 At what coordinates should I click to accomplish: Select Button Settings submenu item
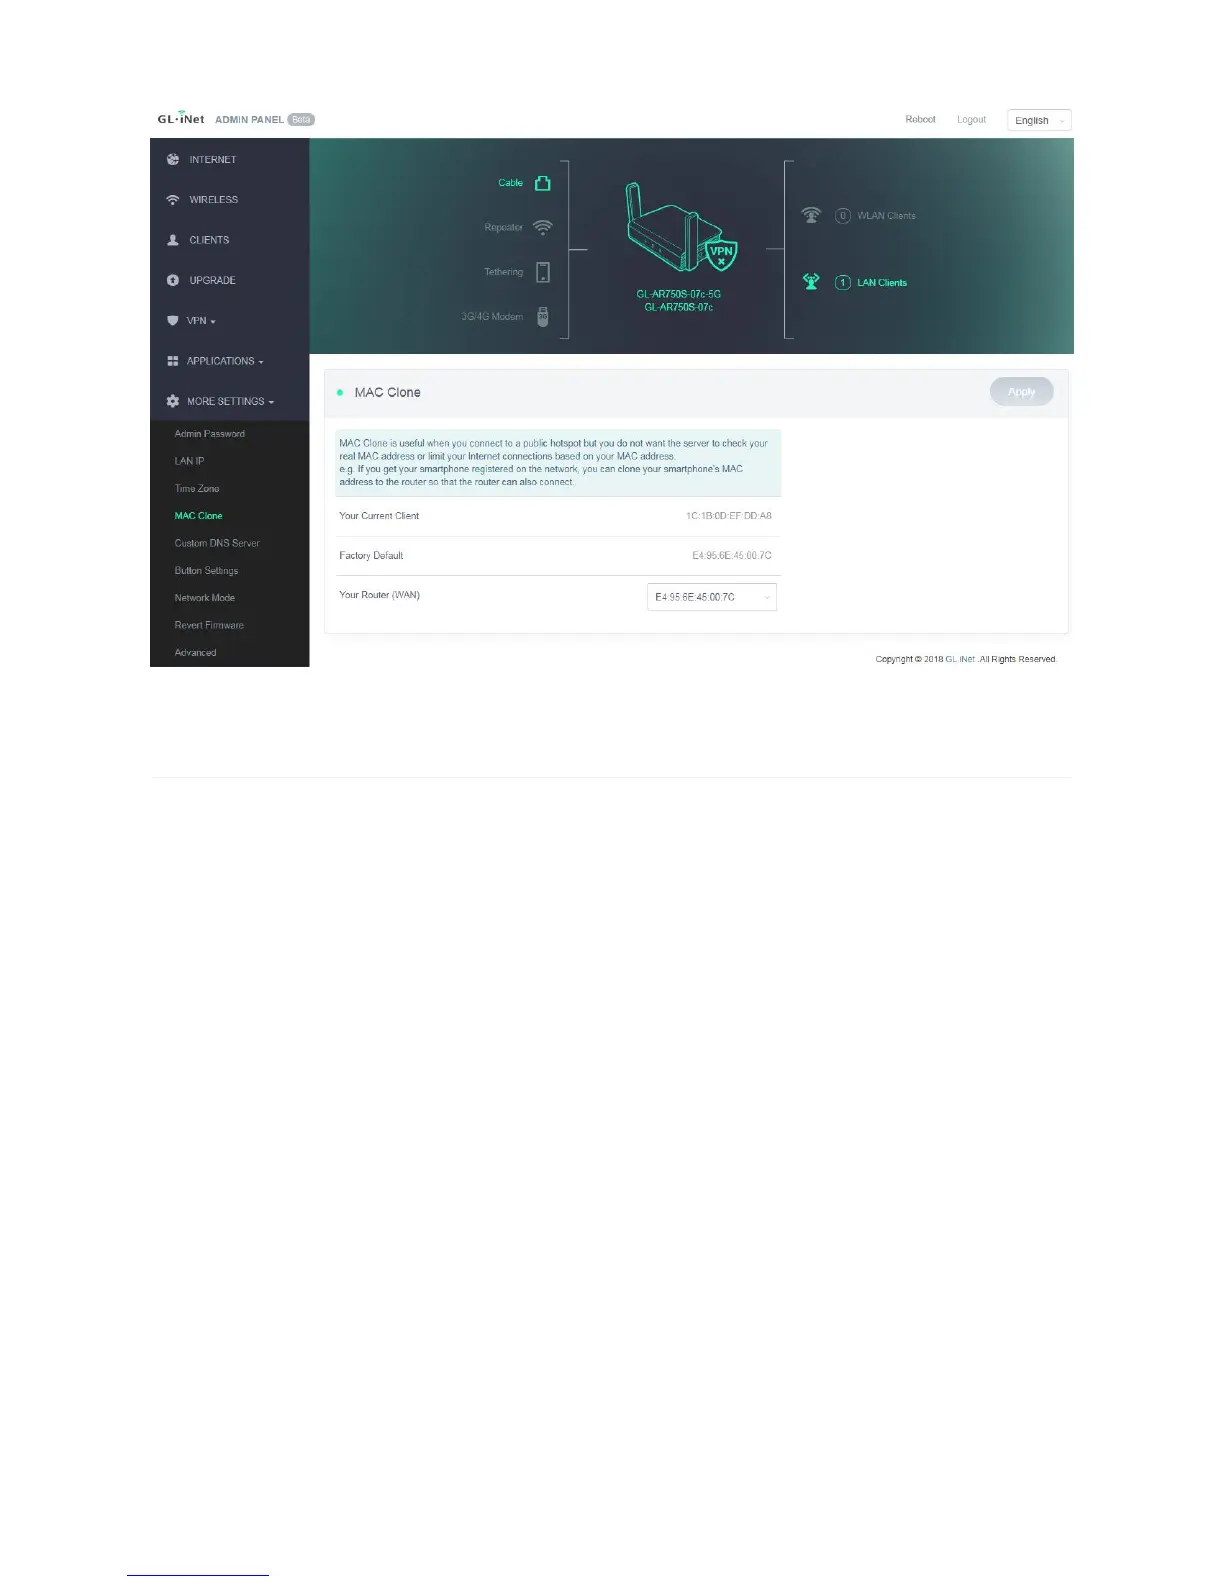click(x=206, y=571)
